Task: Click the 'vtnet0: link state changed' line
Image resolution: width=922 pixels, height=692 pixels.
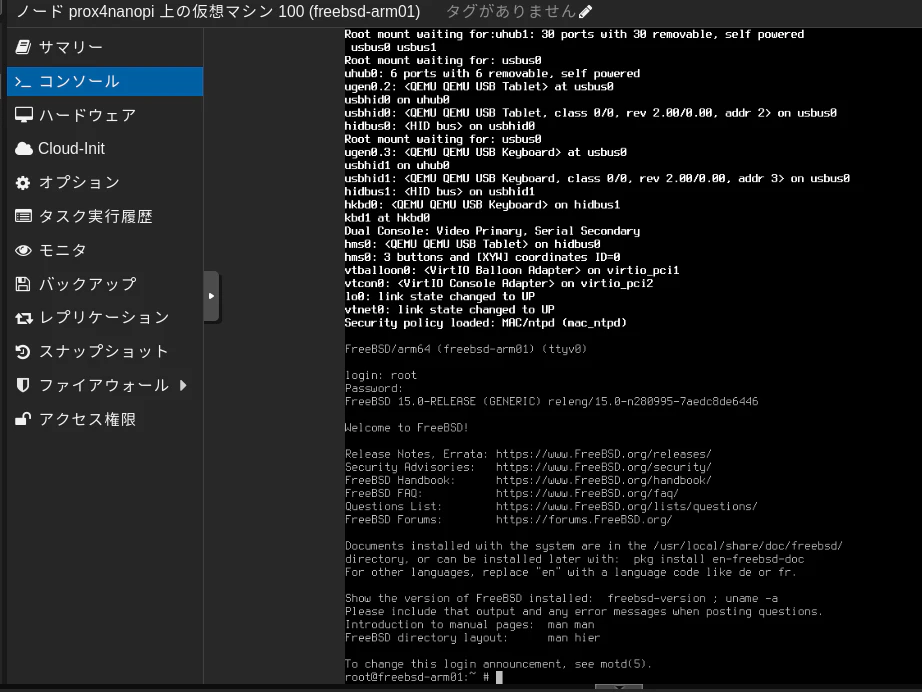Action: coord(449,310)
